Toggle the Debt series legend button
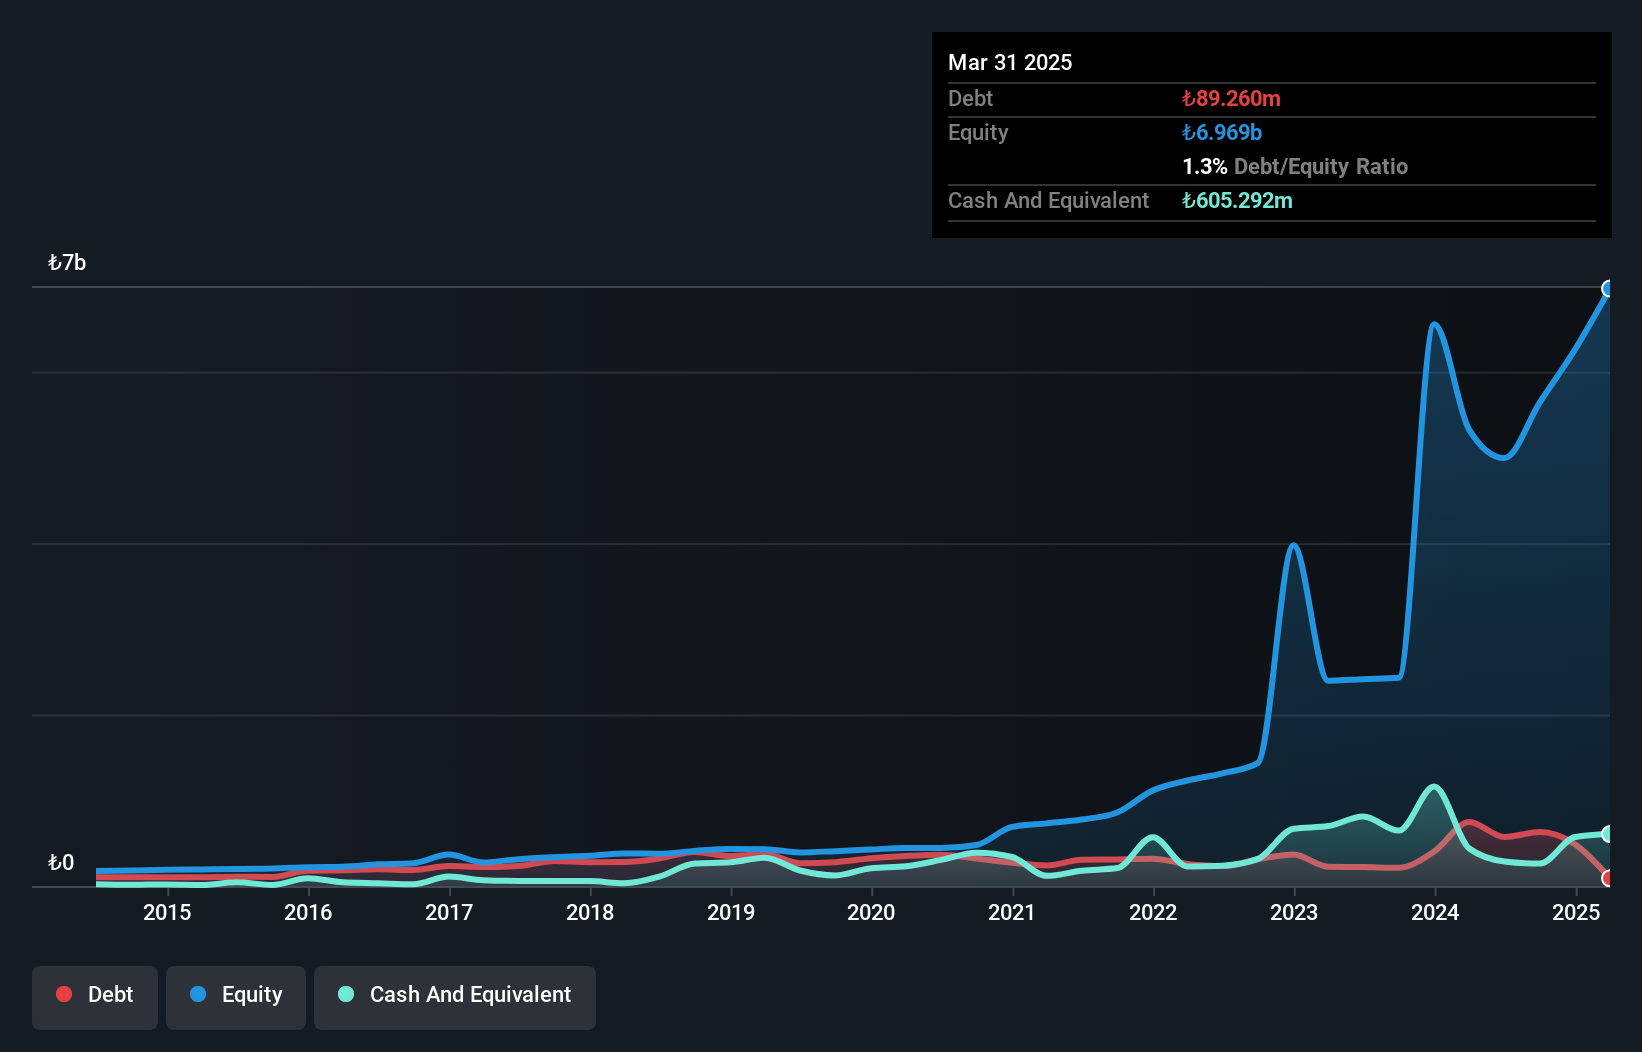Screen dimensions: 1642x1052 point(95,997)
